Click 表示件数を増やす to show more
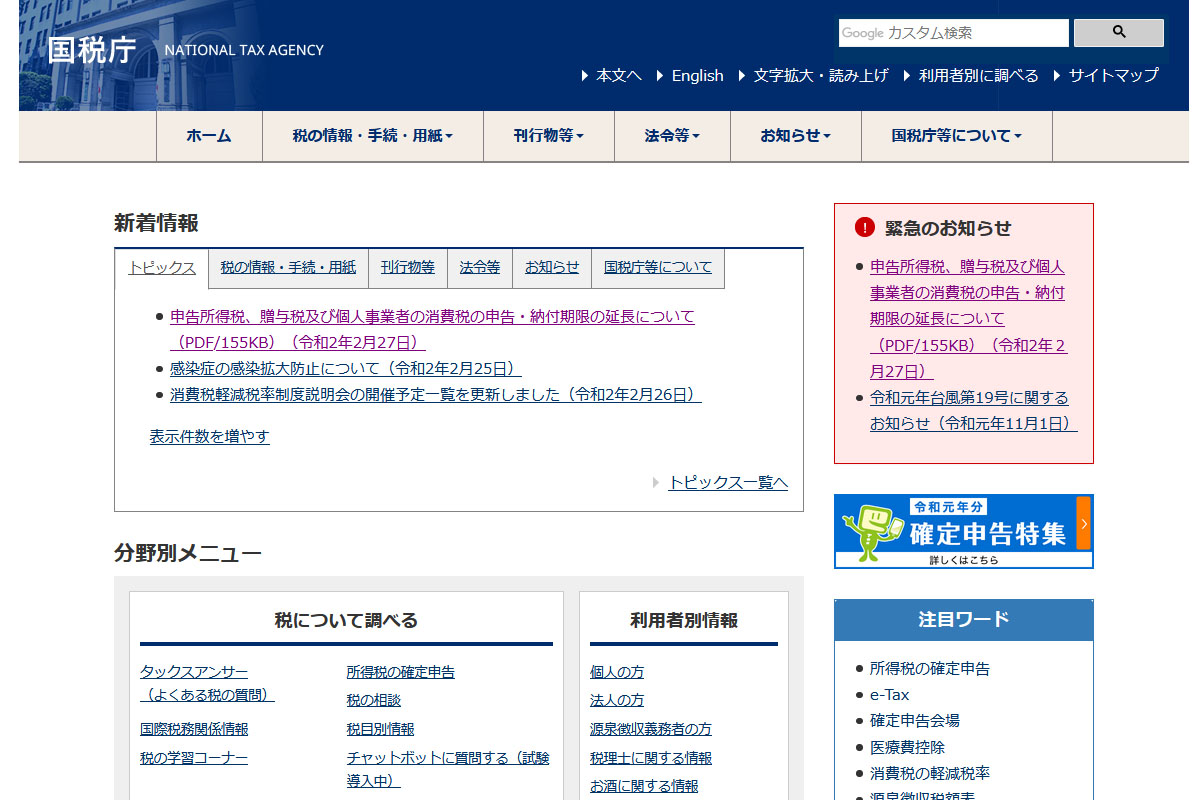Viewport: 1200px width, 800px height. click(x=210, y=437)
